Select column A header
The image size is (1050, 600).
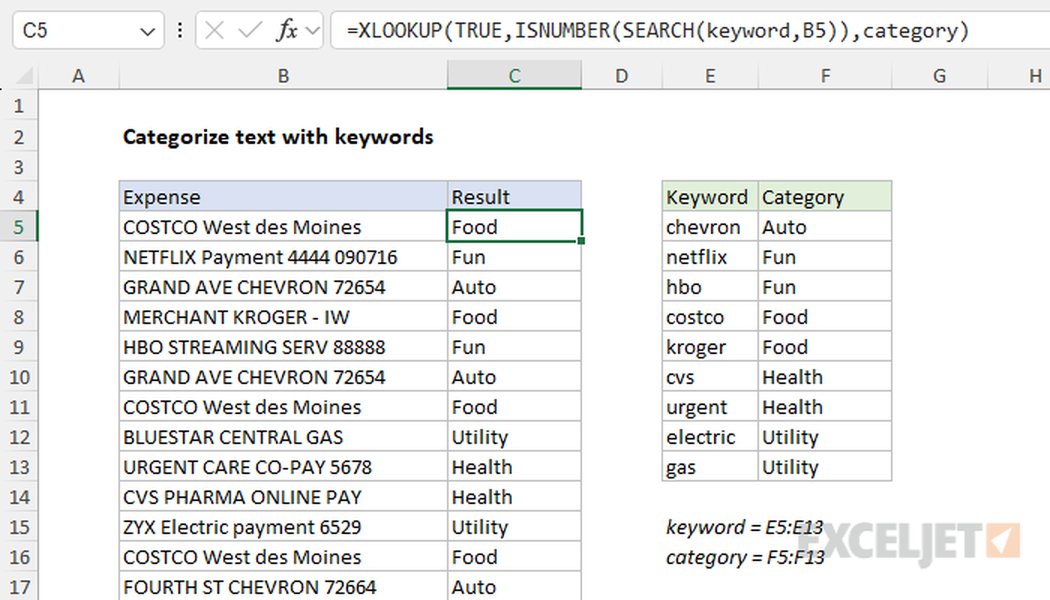pyautogui.click(x=79, y=76)
